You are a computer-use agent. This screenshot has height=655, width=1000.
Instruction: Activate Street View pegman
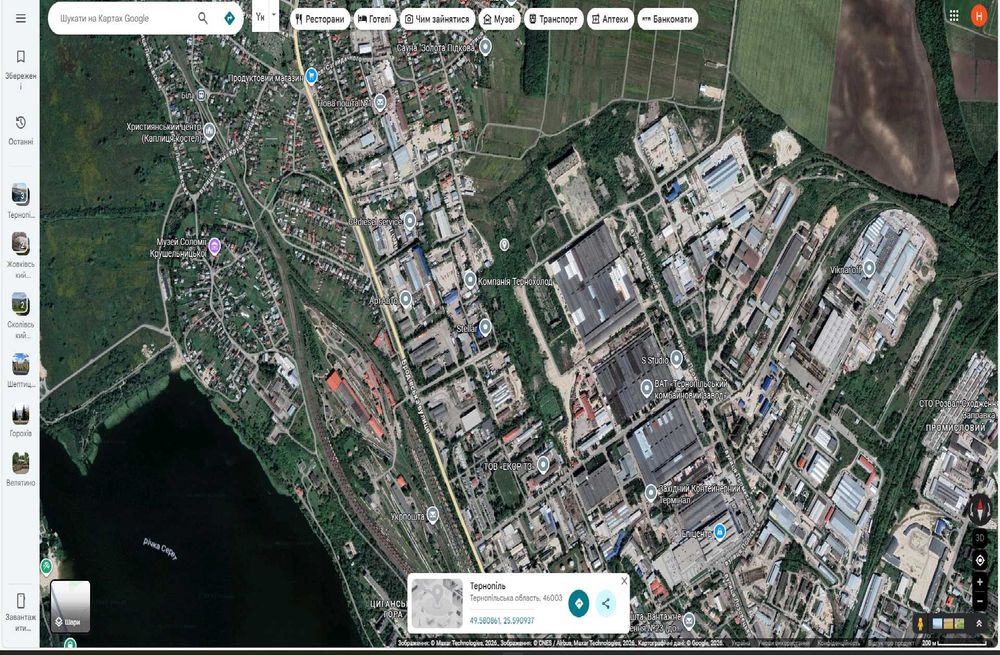click(x=920, y=623)
